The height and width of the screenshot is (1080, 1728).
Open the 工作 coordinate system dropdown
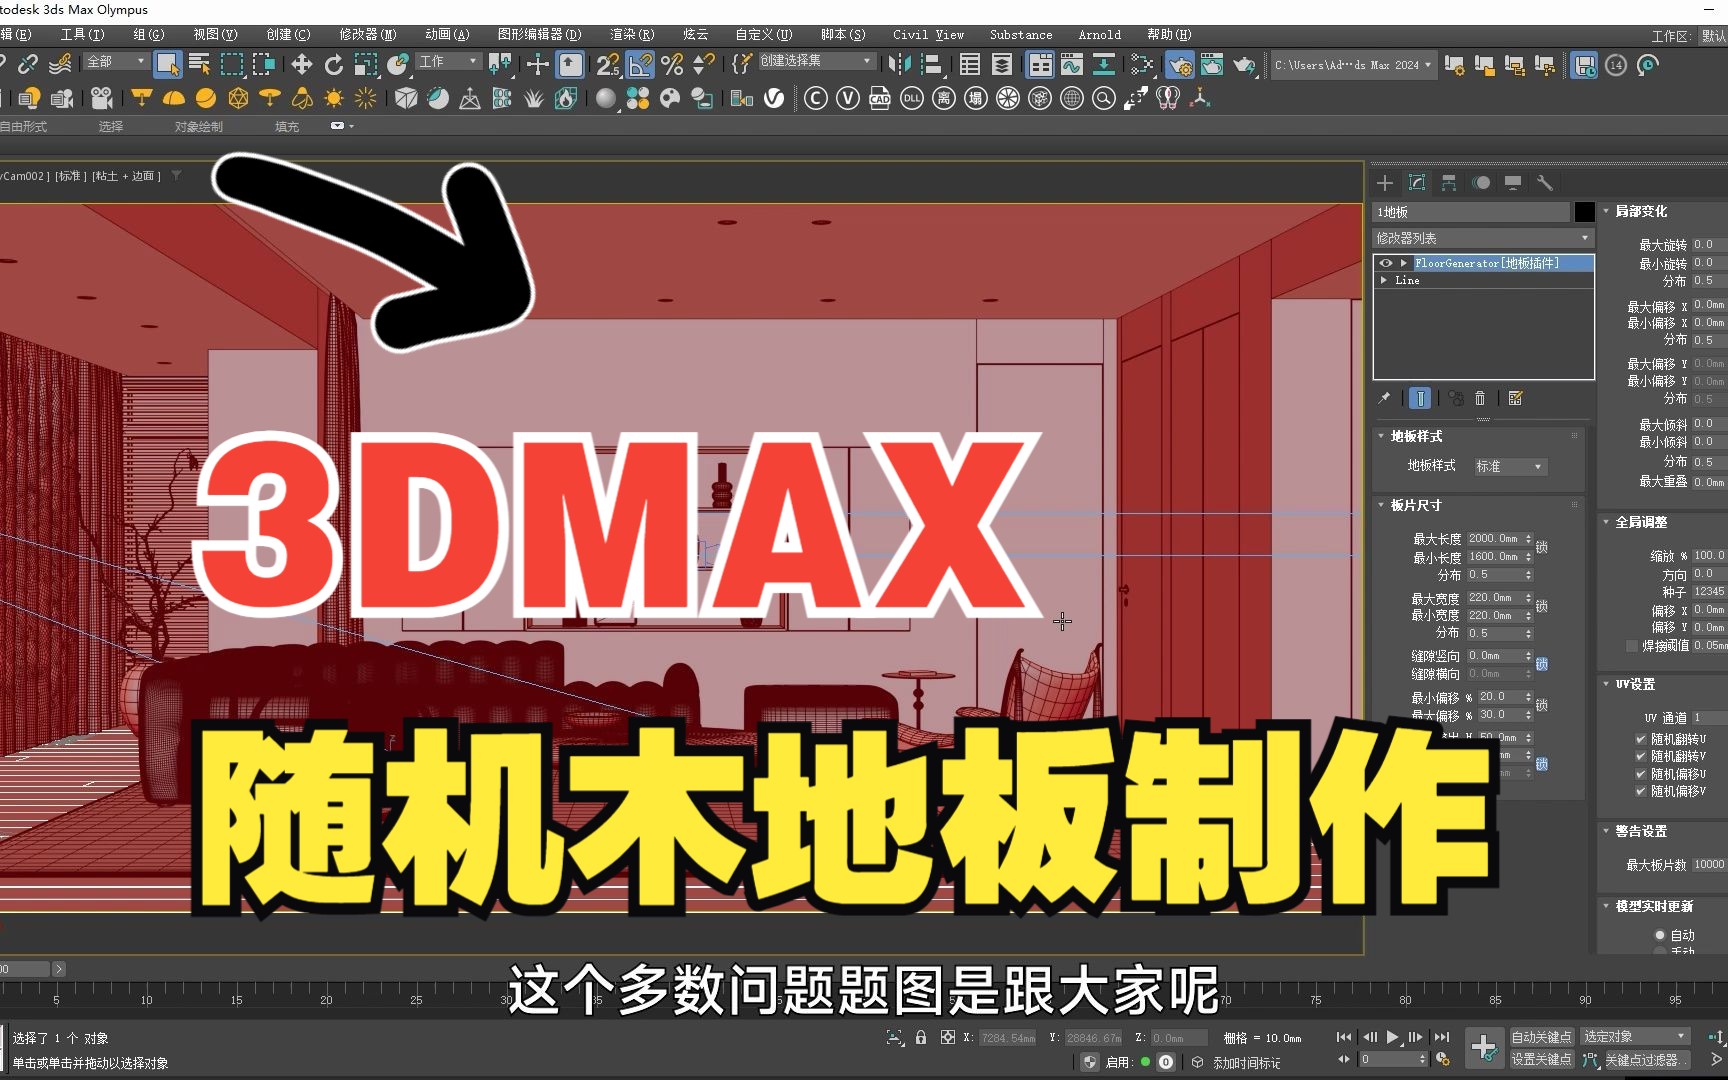[449, 62]
